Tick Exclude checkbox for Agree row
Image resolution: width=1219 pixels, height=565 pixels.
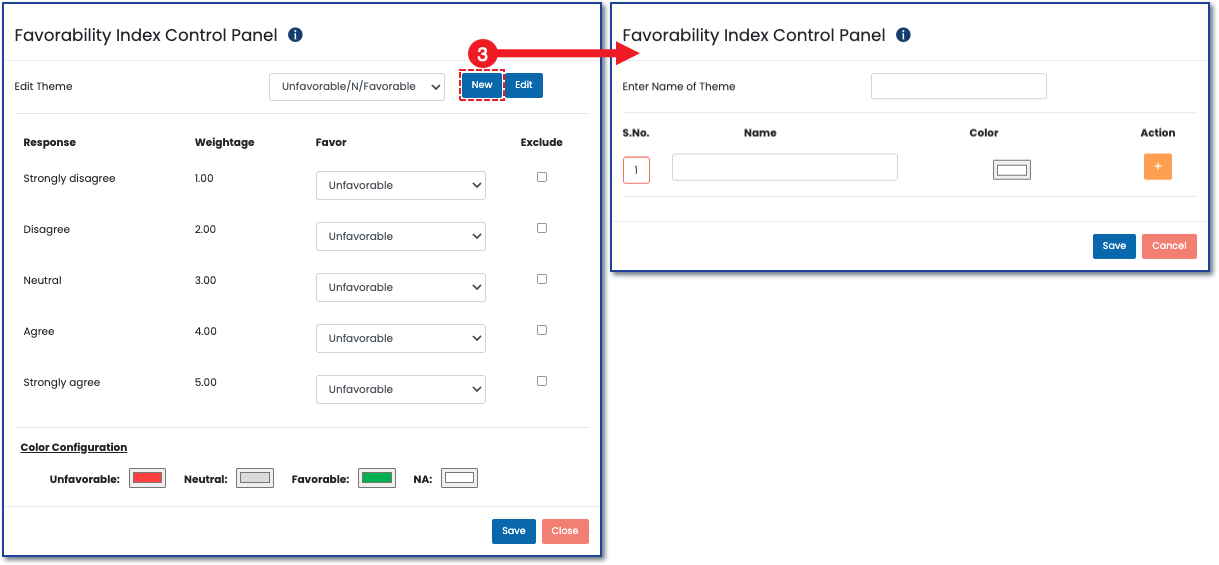tap(542, 330)
